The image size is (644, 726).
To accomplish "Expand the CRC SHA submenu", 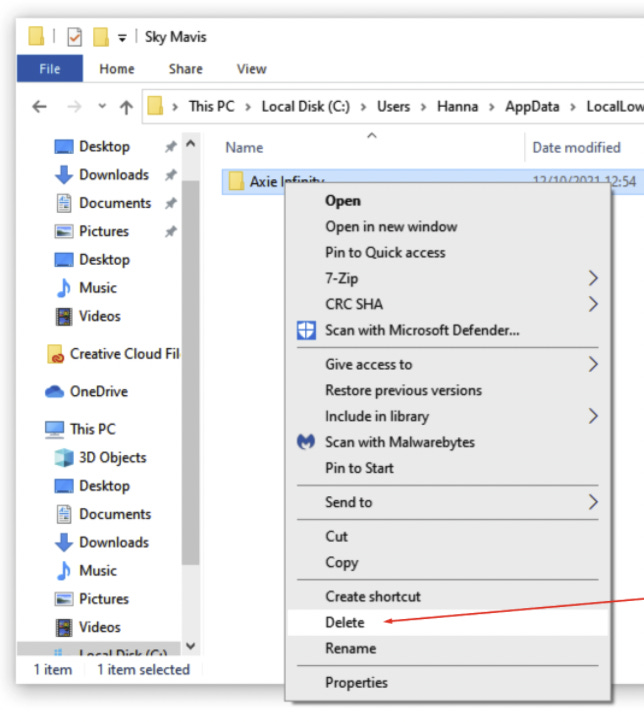I will (x=447, y=304).
